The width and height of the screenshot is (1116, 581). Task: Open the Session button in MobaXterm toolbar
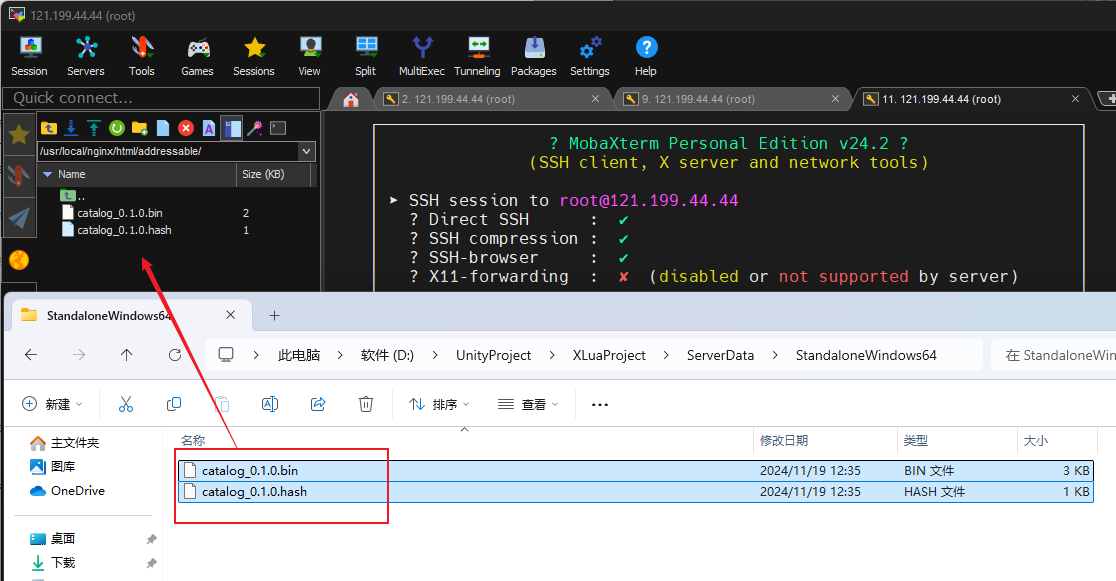29,56
